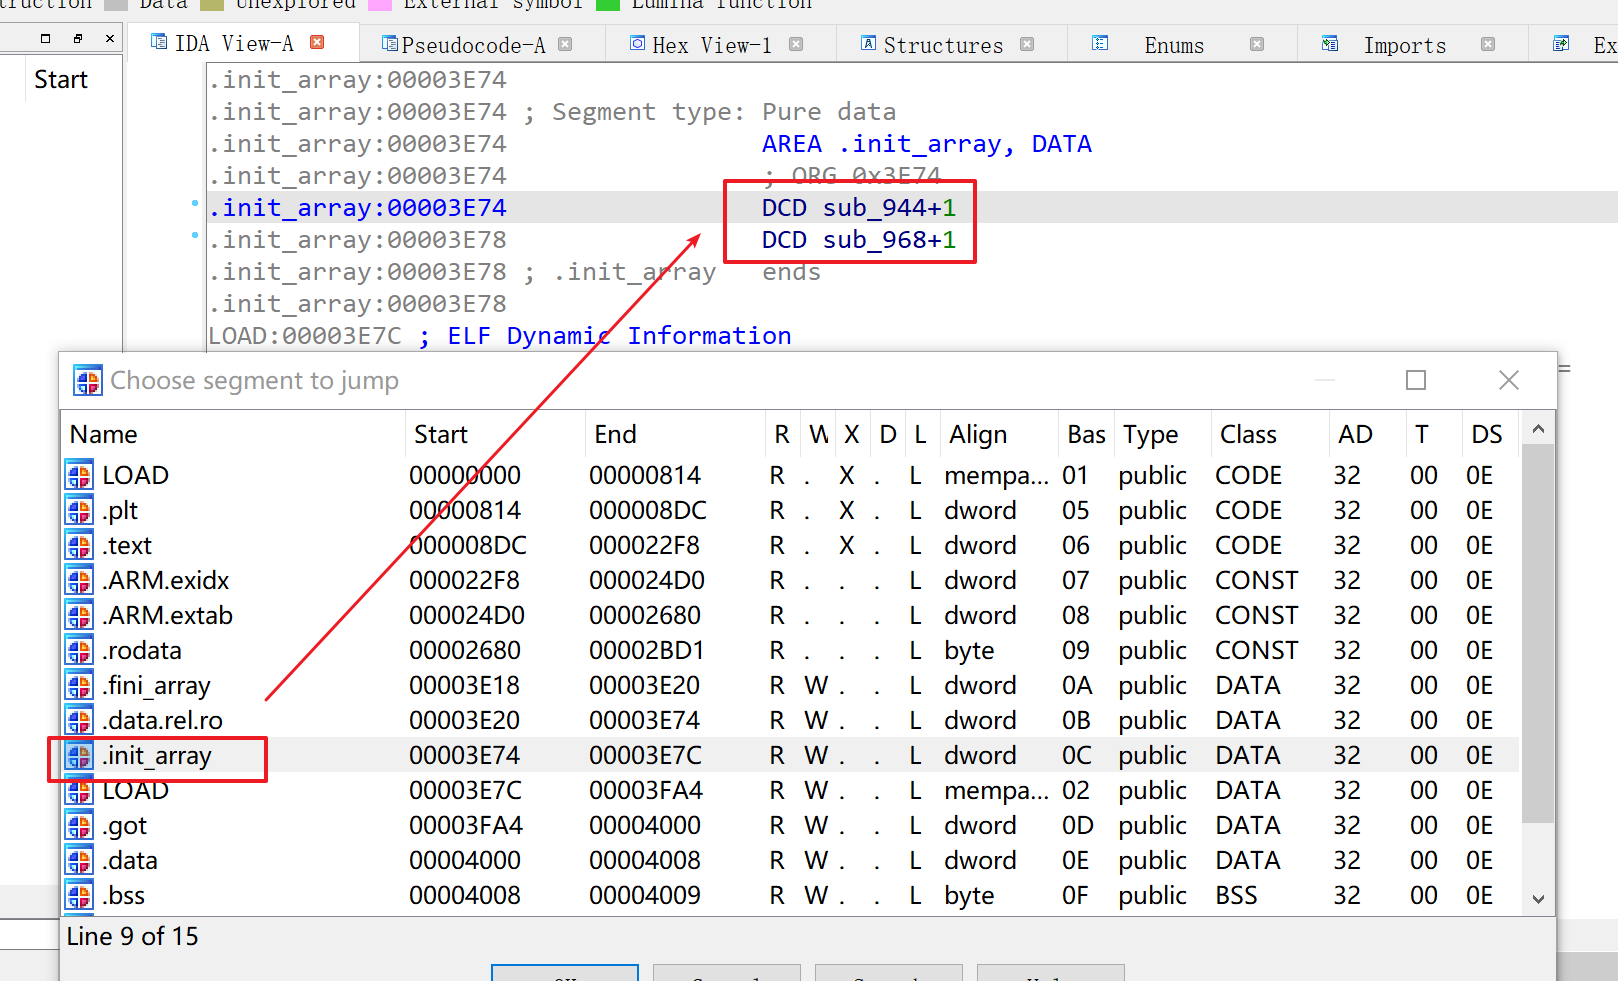Click the .got row's DATA class
The image size is (1618, 981).
pyautogui.click(x=1247, y=825)
